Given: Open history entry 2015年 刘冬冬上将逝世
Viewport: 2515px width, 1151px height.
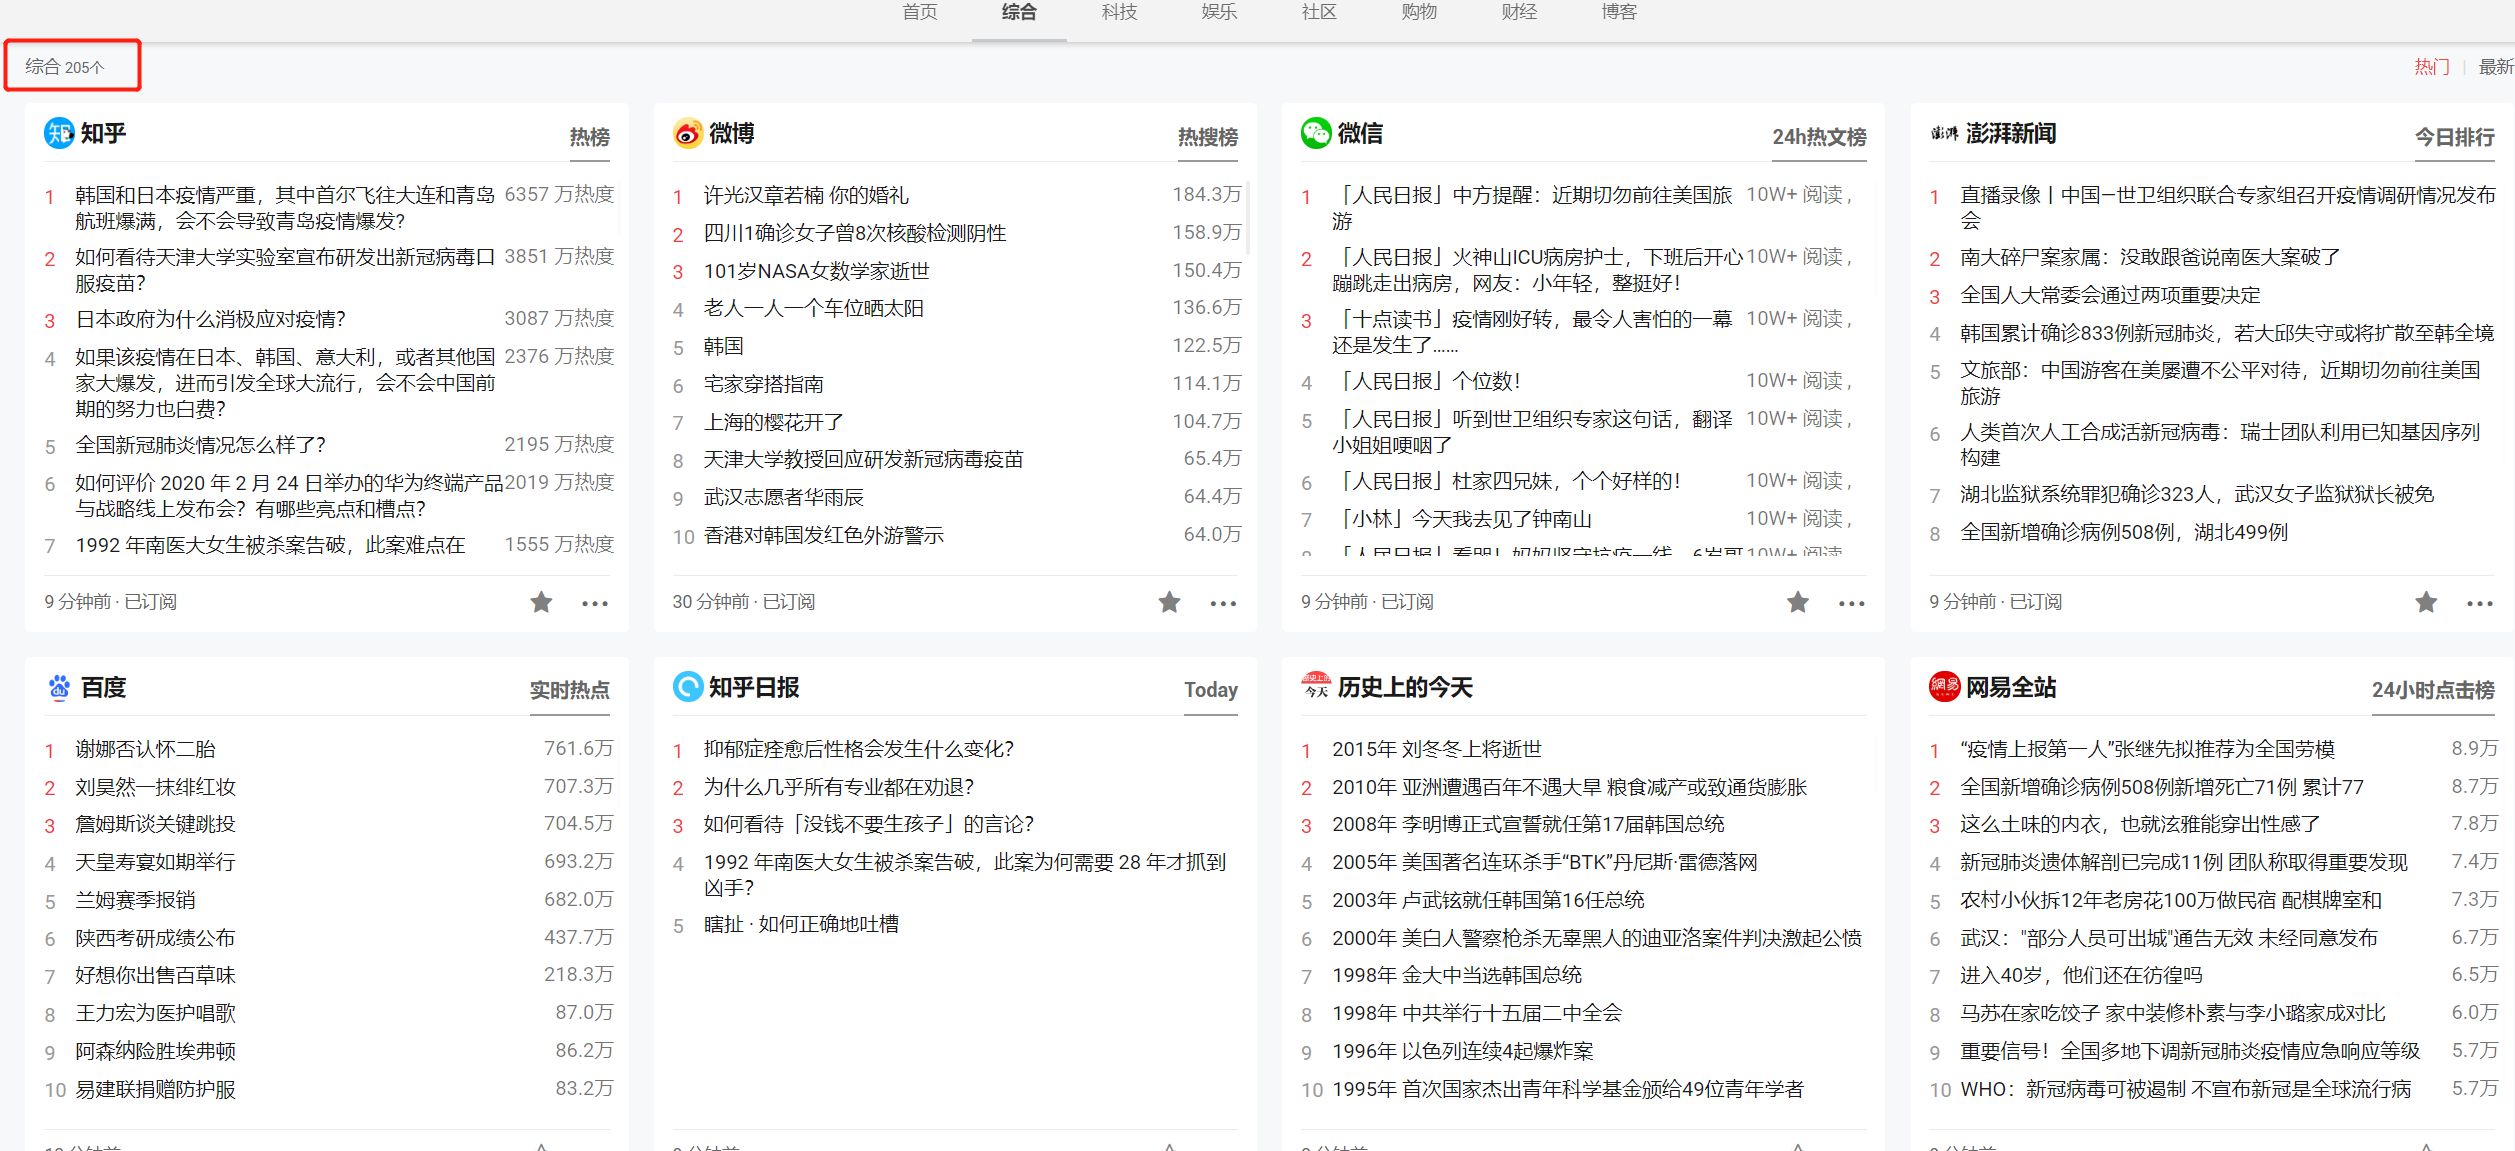Looking at the screenshot, I should [1436, 749].
